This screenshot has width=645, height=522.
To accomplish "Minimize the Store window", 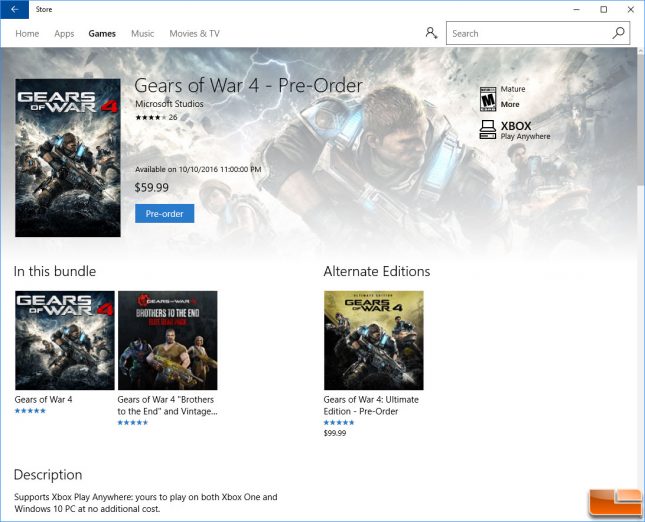I will 576,9.
